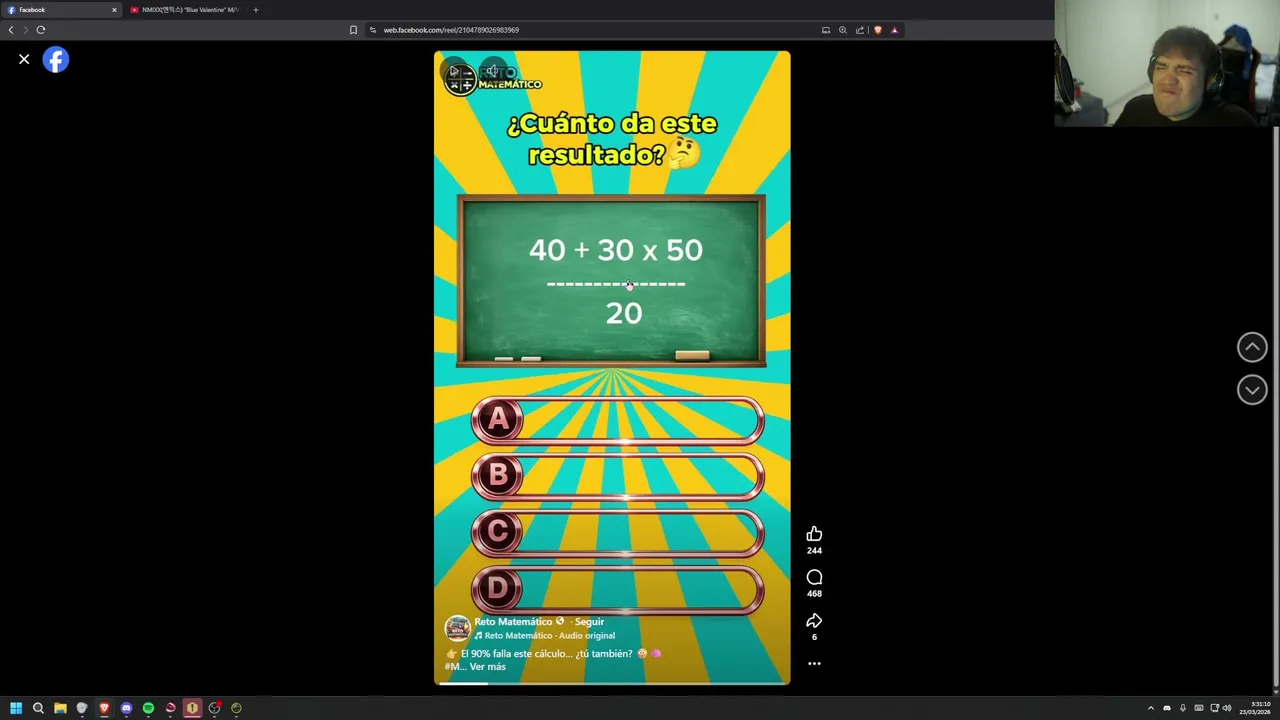Open comments with the speech bubble icon

click(814, 577)
